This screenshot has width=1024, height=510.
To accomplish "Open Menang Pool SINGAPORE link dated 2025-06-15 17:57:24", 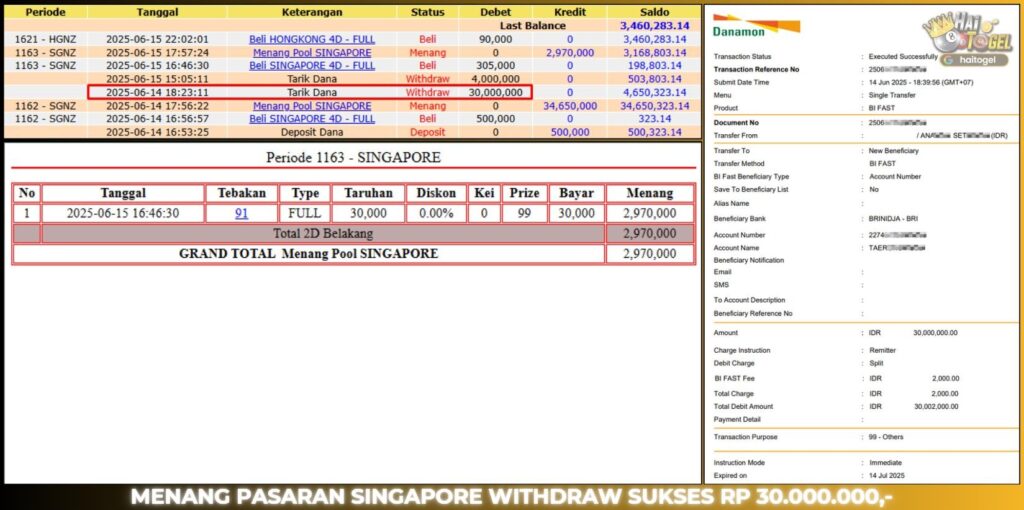I will point(312,53).
